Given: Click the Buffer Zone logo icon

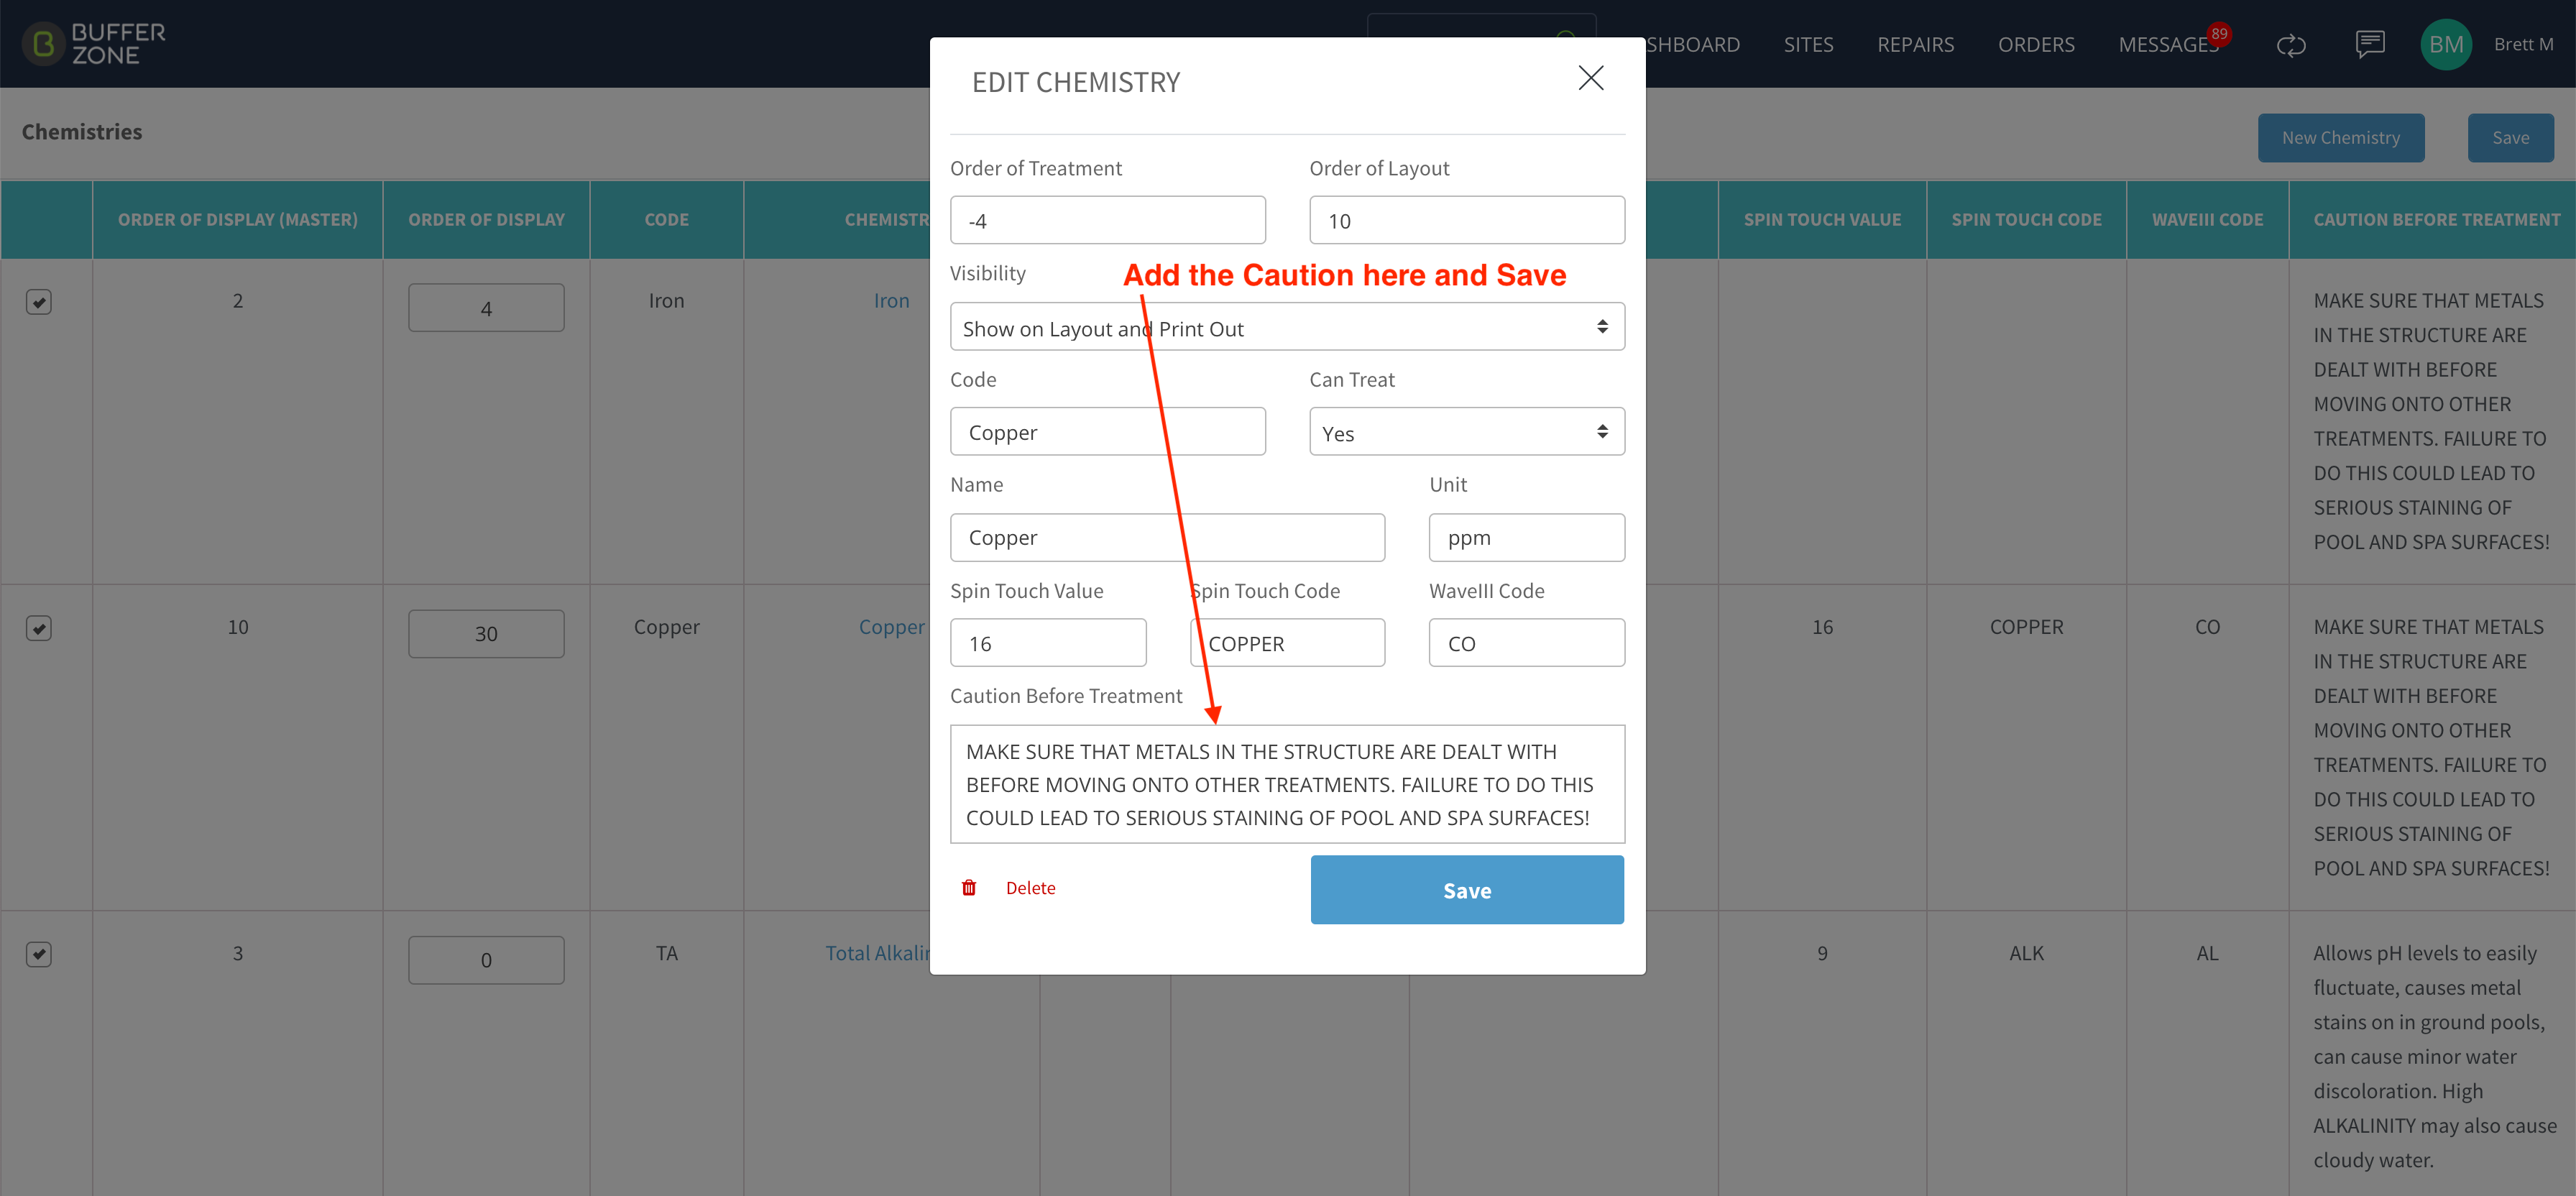Looking at the screenshot, I should tap(43, 44).
